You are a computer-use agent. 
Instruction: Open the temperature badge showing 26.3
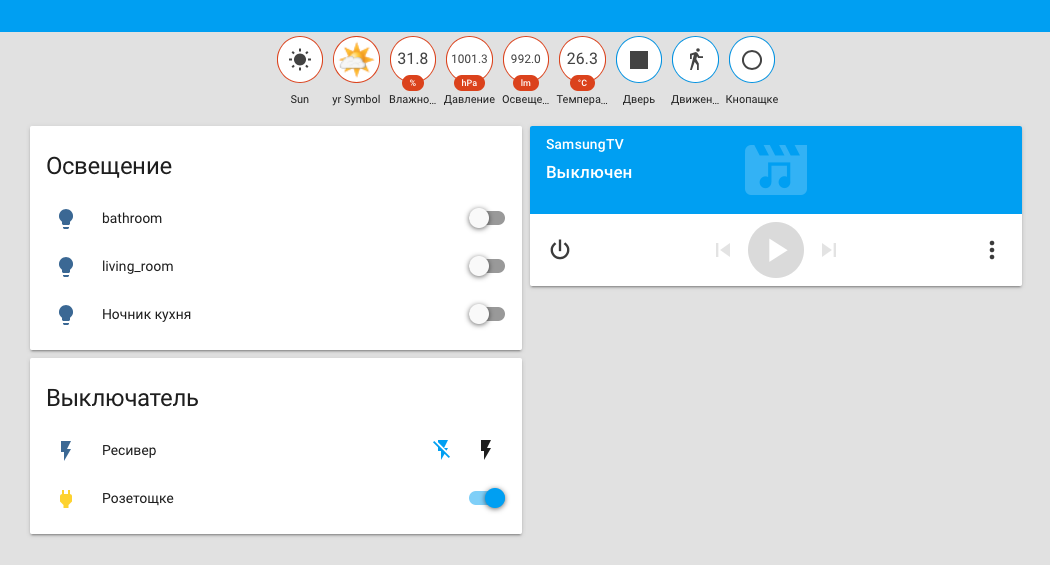tap(582, 60)
